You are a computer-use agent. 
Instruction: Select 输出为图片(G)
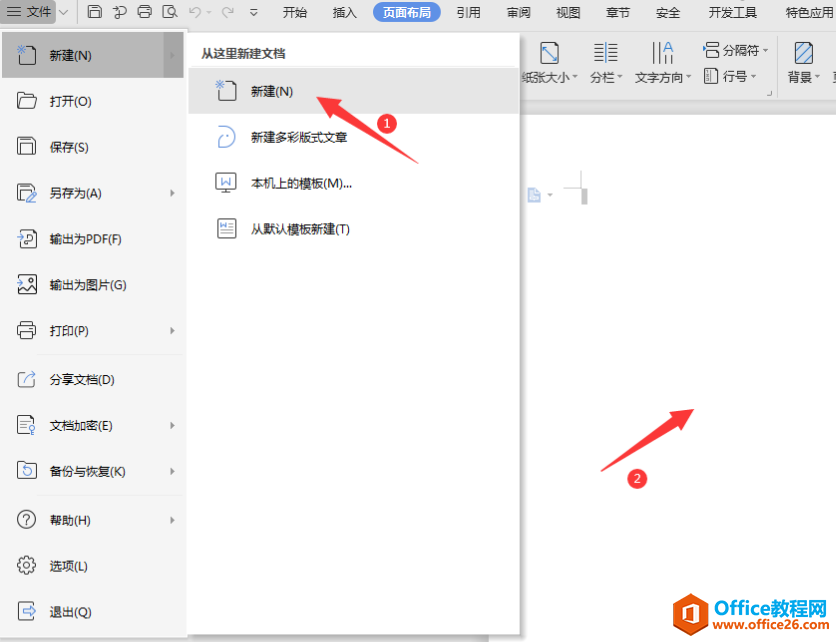pyautogui.click(x=93, y=285)
